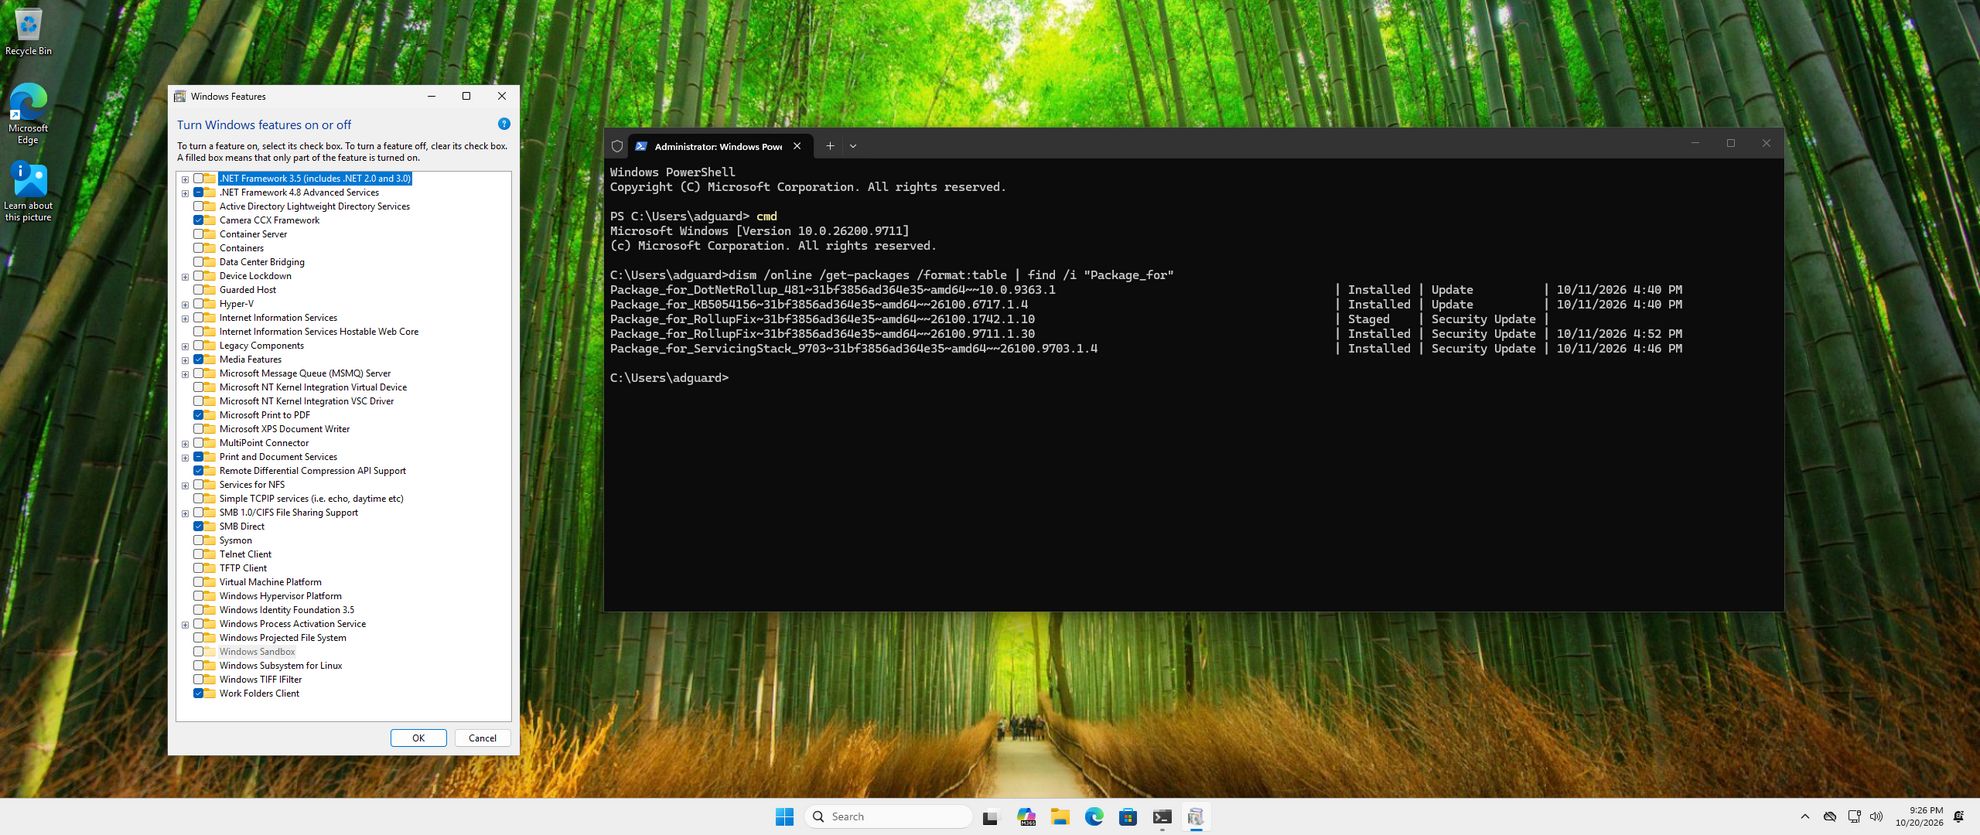Screen dimensions: 1980x835
Task: Open Microsoft Edge from the taskbar
Action: [1094, 817]
